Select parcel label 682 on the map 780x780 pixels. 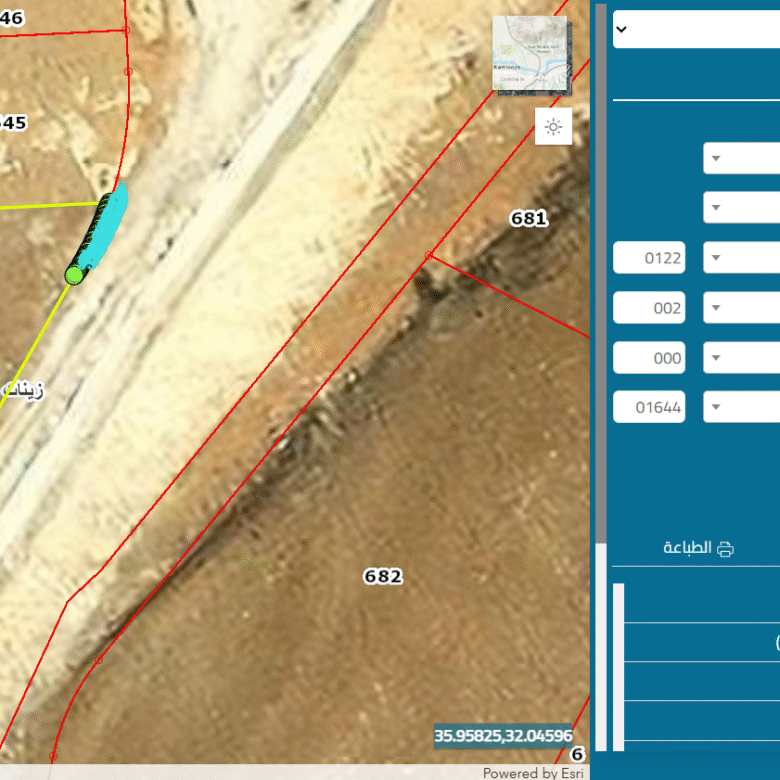[x=382, y=576]
